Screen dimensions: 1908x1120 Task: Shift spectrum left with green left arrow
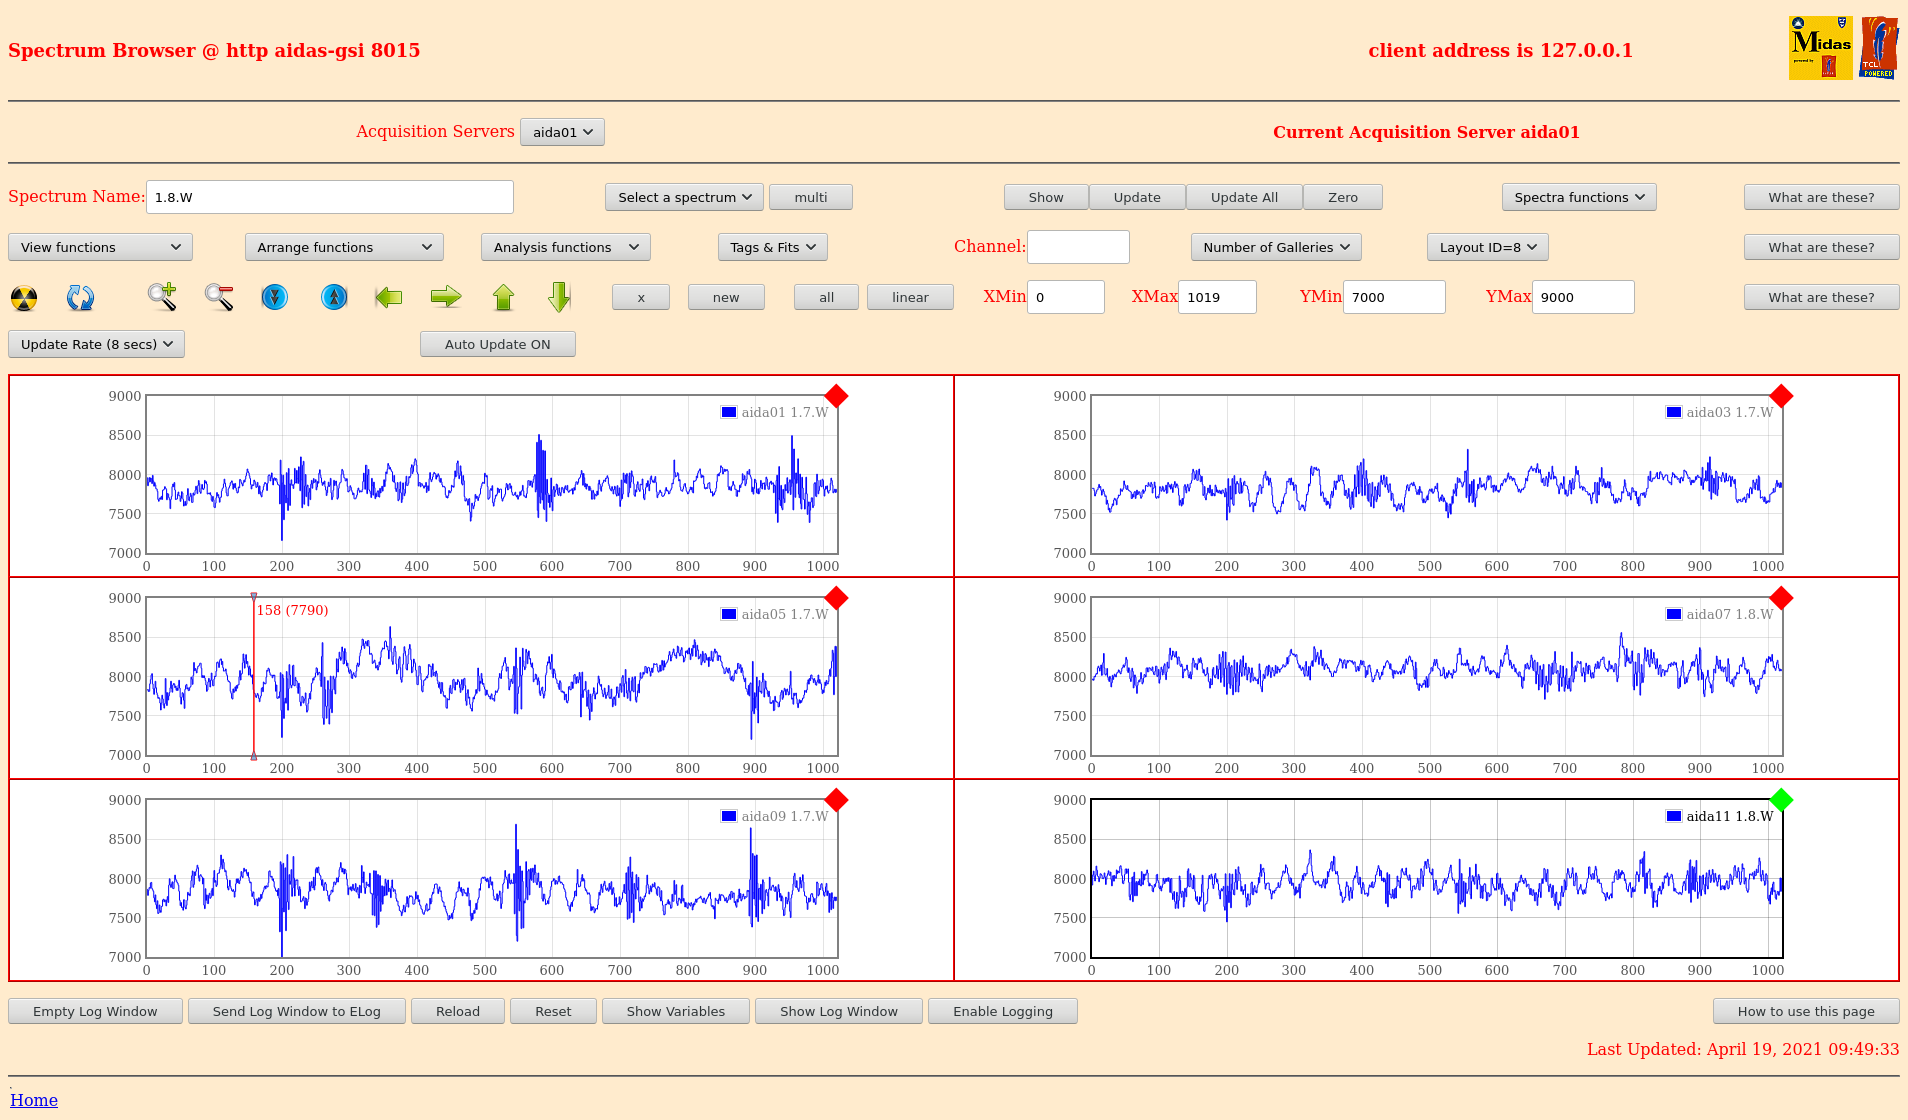[389, 297]
